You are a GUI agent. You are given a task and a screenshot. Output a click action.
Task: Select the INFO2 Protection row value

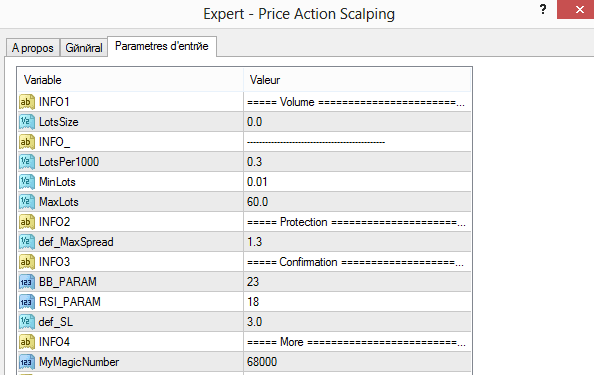[x=357, y=222]
